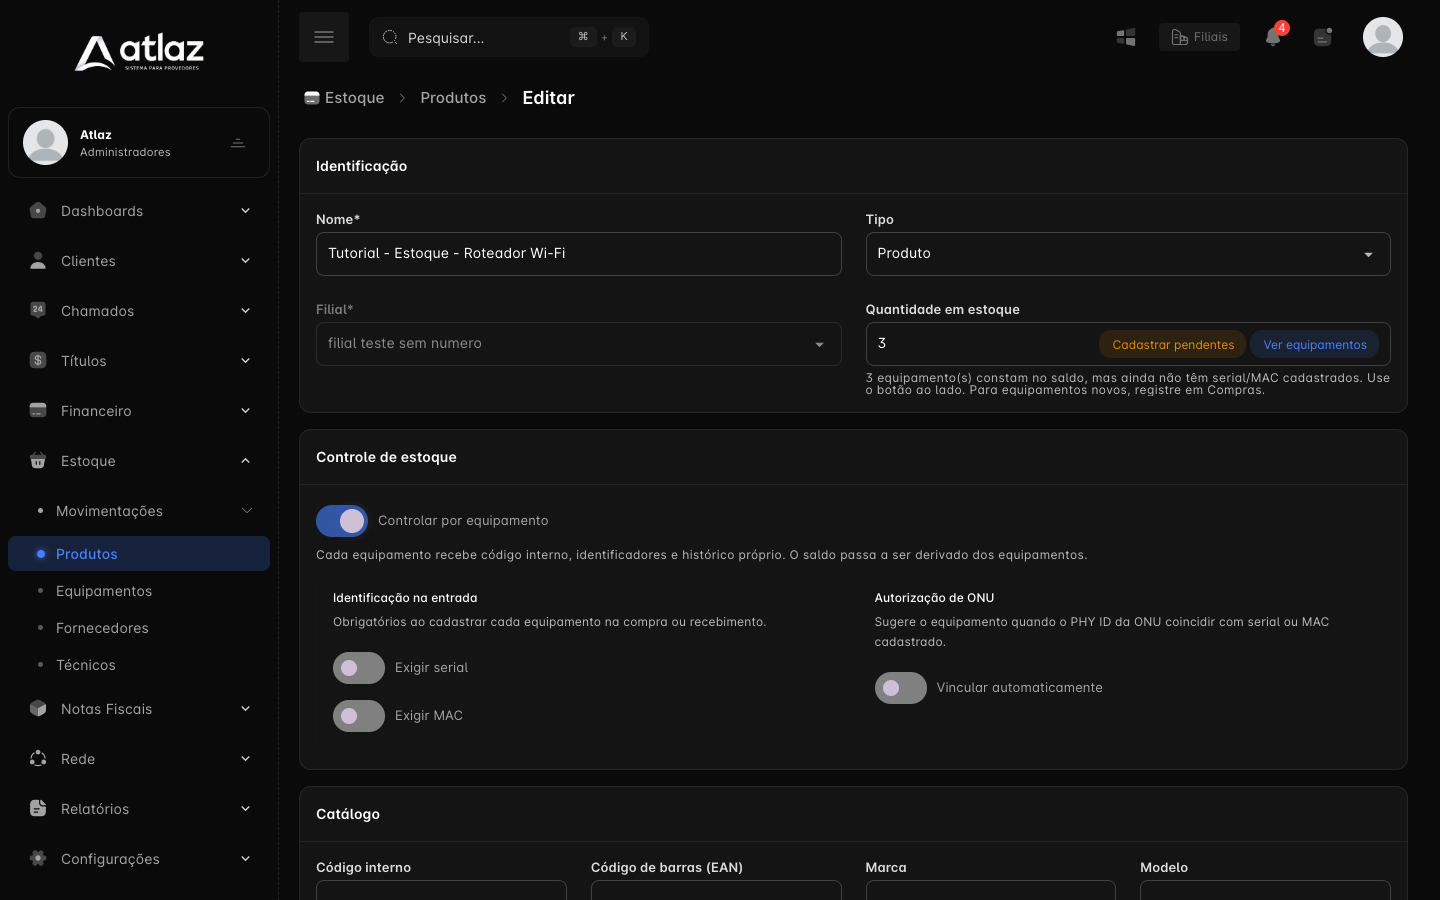The width and height of the screenshot is (1440, 900).
Task: Click the Cadastrar pendentes button
Action: coord(1173,345)
